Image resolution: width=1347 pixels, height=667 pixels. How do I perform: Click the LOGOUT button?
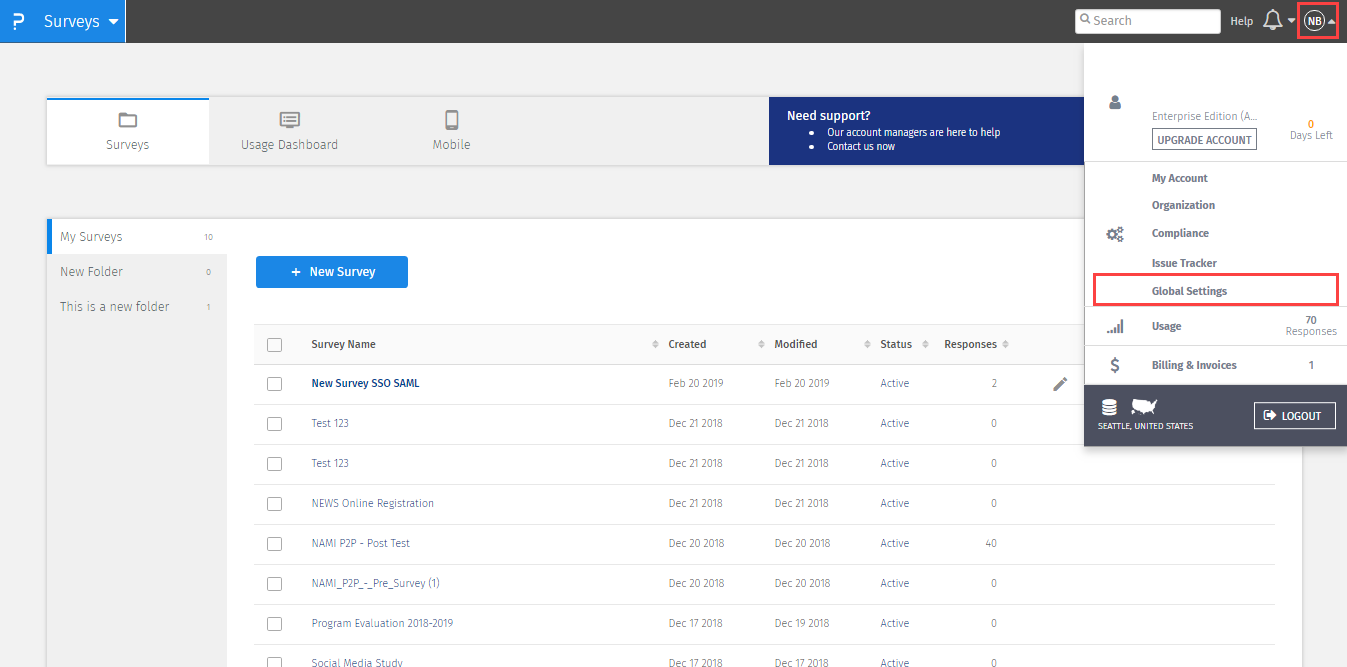1294,416
